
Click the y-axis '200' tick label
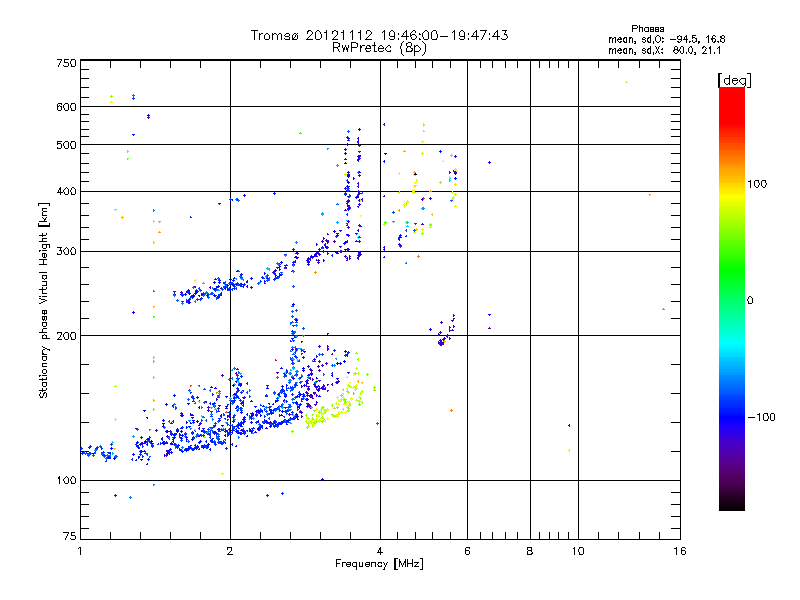tap(66, 336)
